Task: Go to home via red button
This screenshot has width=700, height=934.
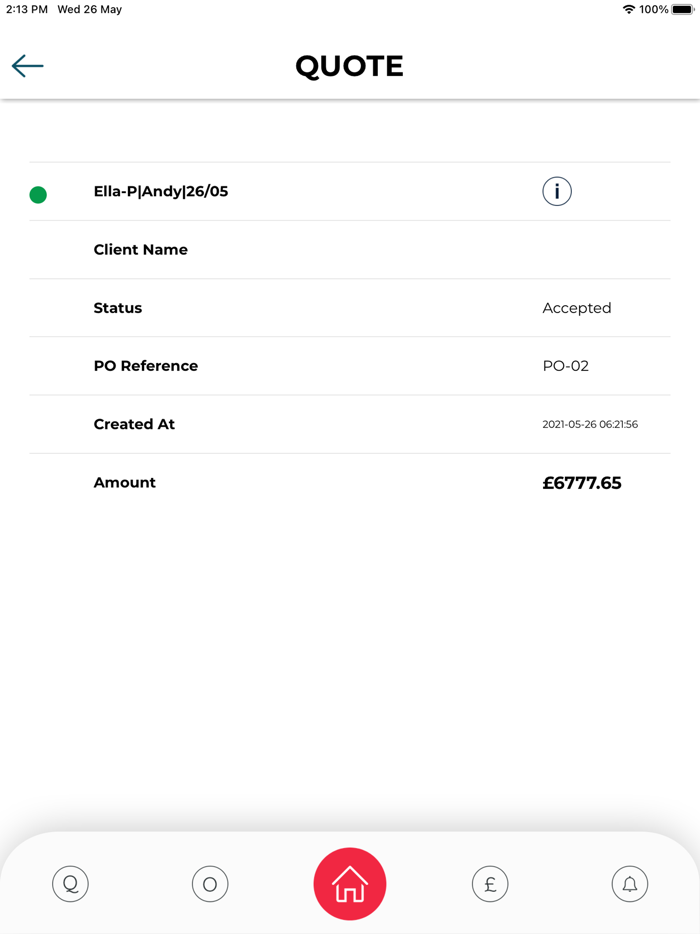Action: pos(349,884)
